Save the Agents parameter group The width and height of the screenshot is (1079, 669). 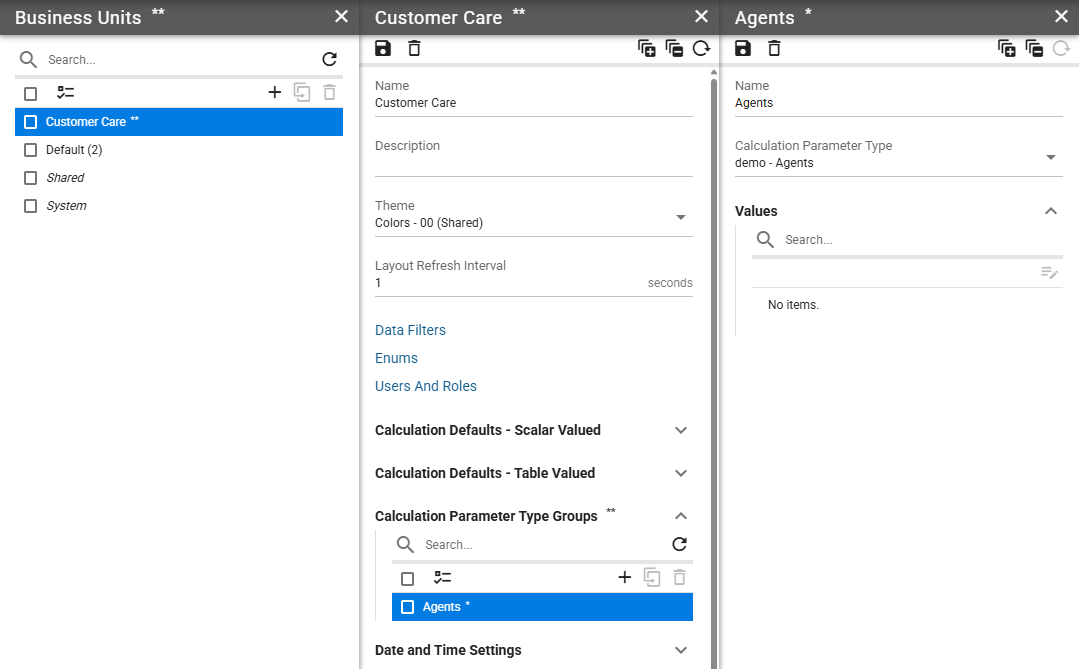[x=743, y=48]
